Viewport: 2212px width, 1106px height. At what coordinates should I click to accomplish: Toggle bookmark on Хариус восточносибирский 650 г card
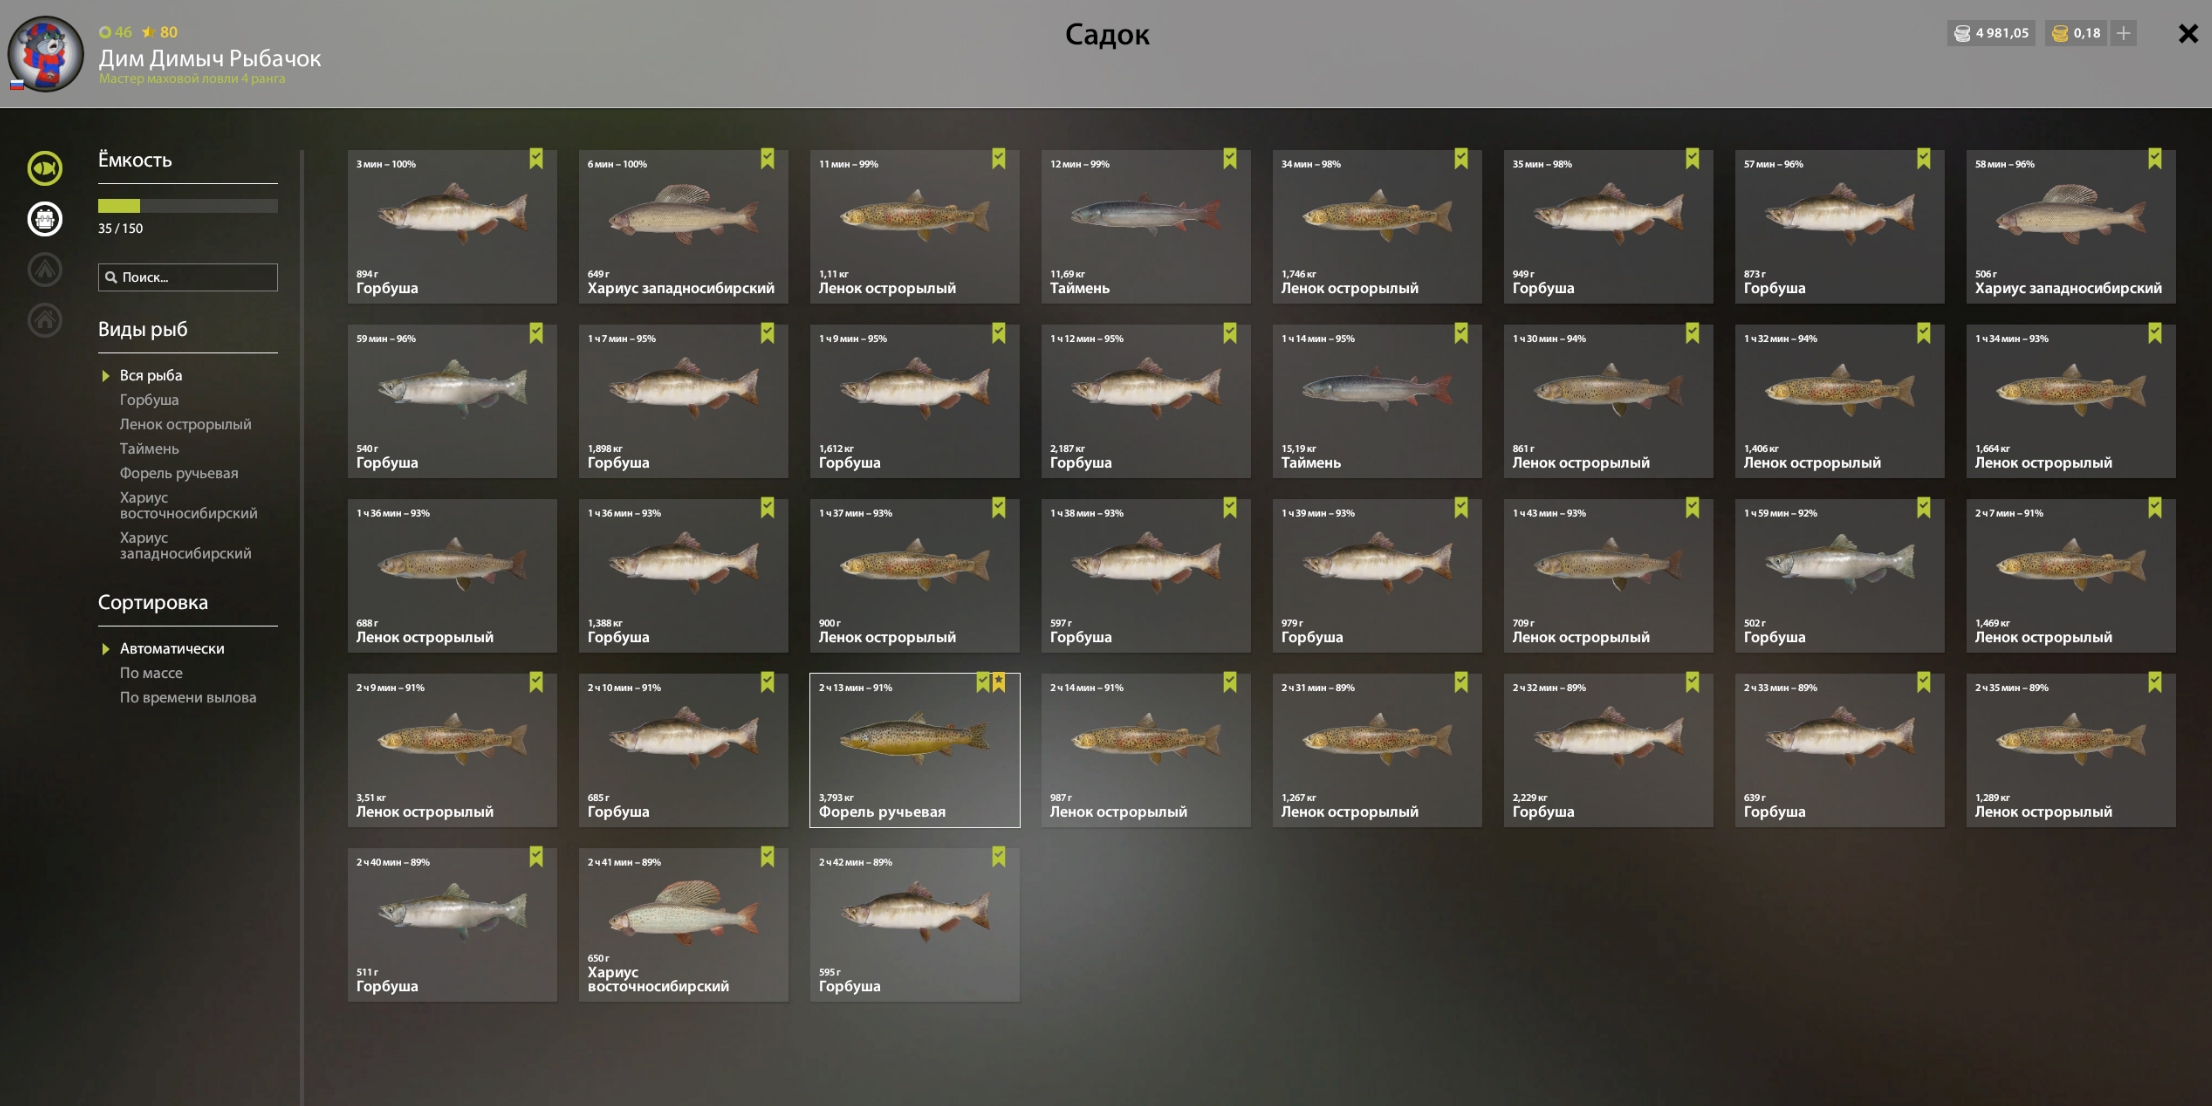pyautogui.click(x=767, y=857)
